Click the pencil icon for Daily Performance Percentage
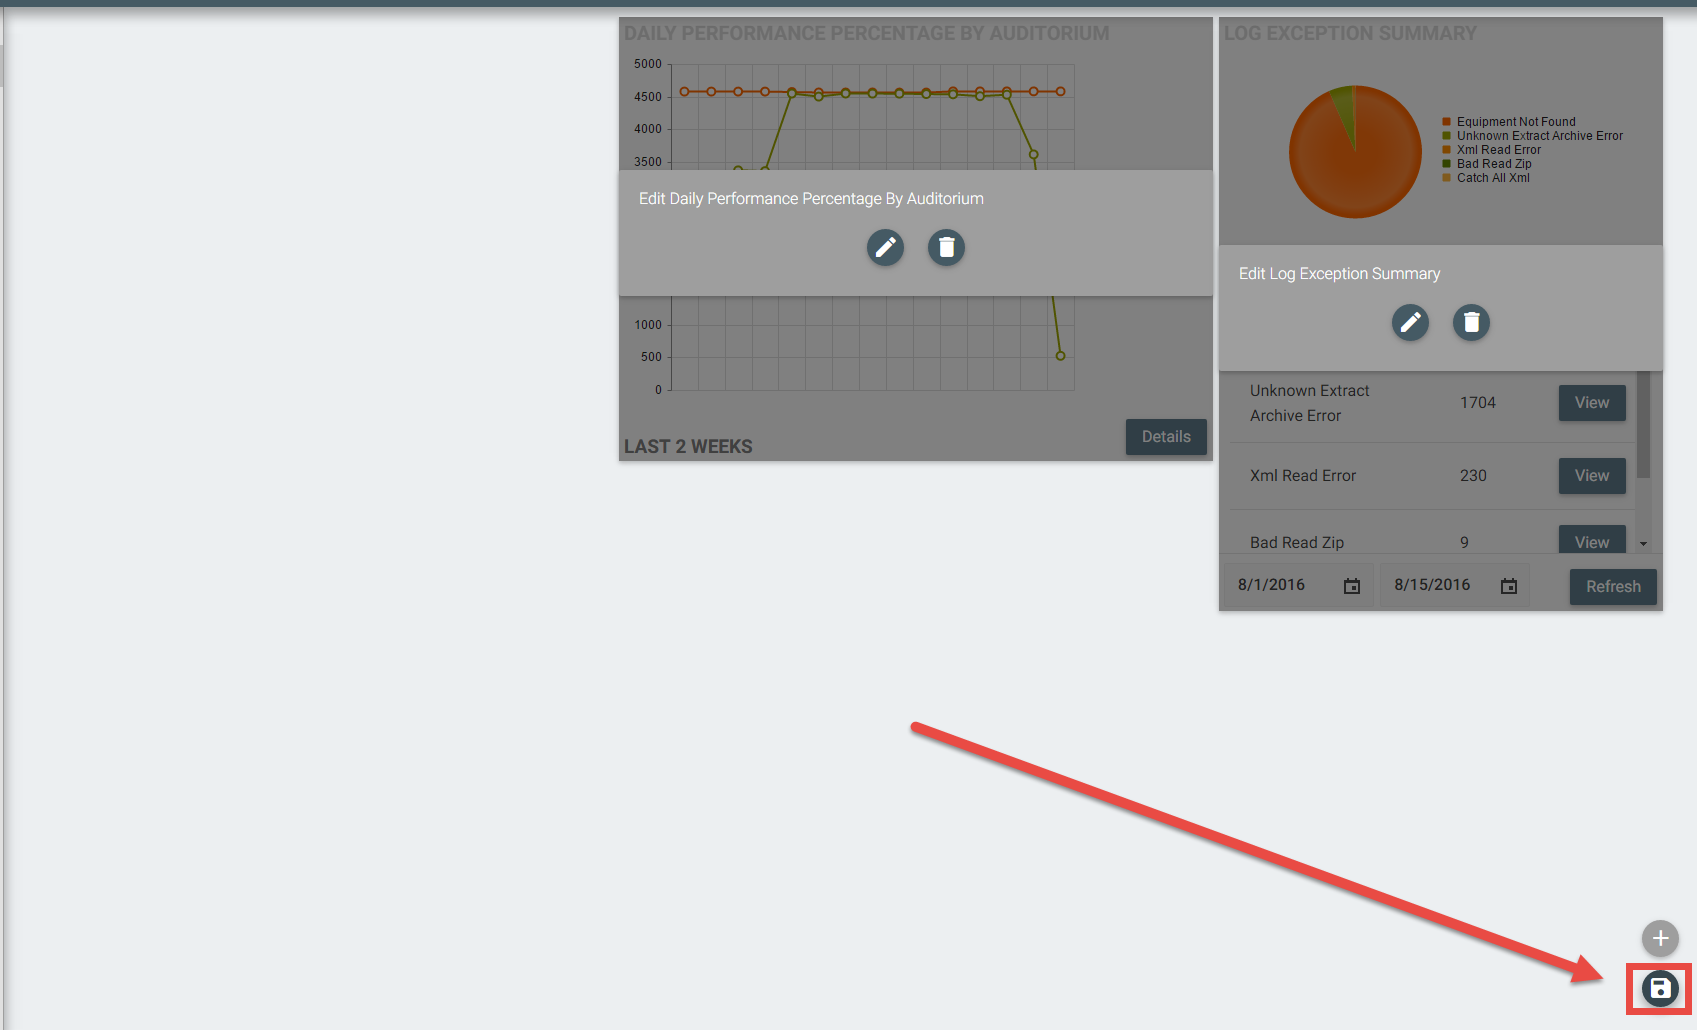 pyautogui.click(x=885, y=247)
